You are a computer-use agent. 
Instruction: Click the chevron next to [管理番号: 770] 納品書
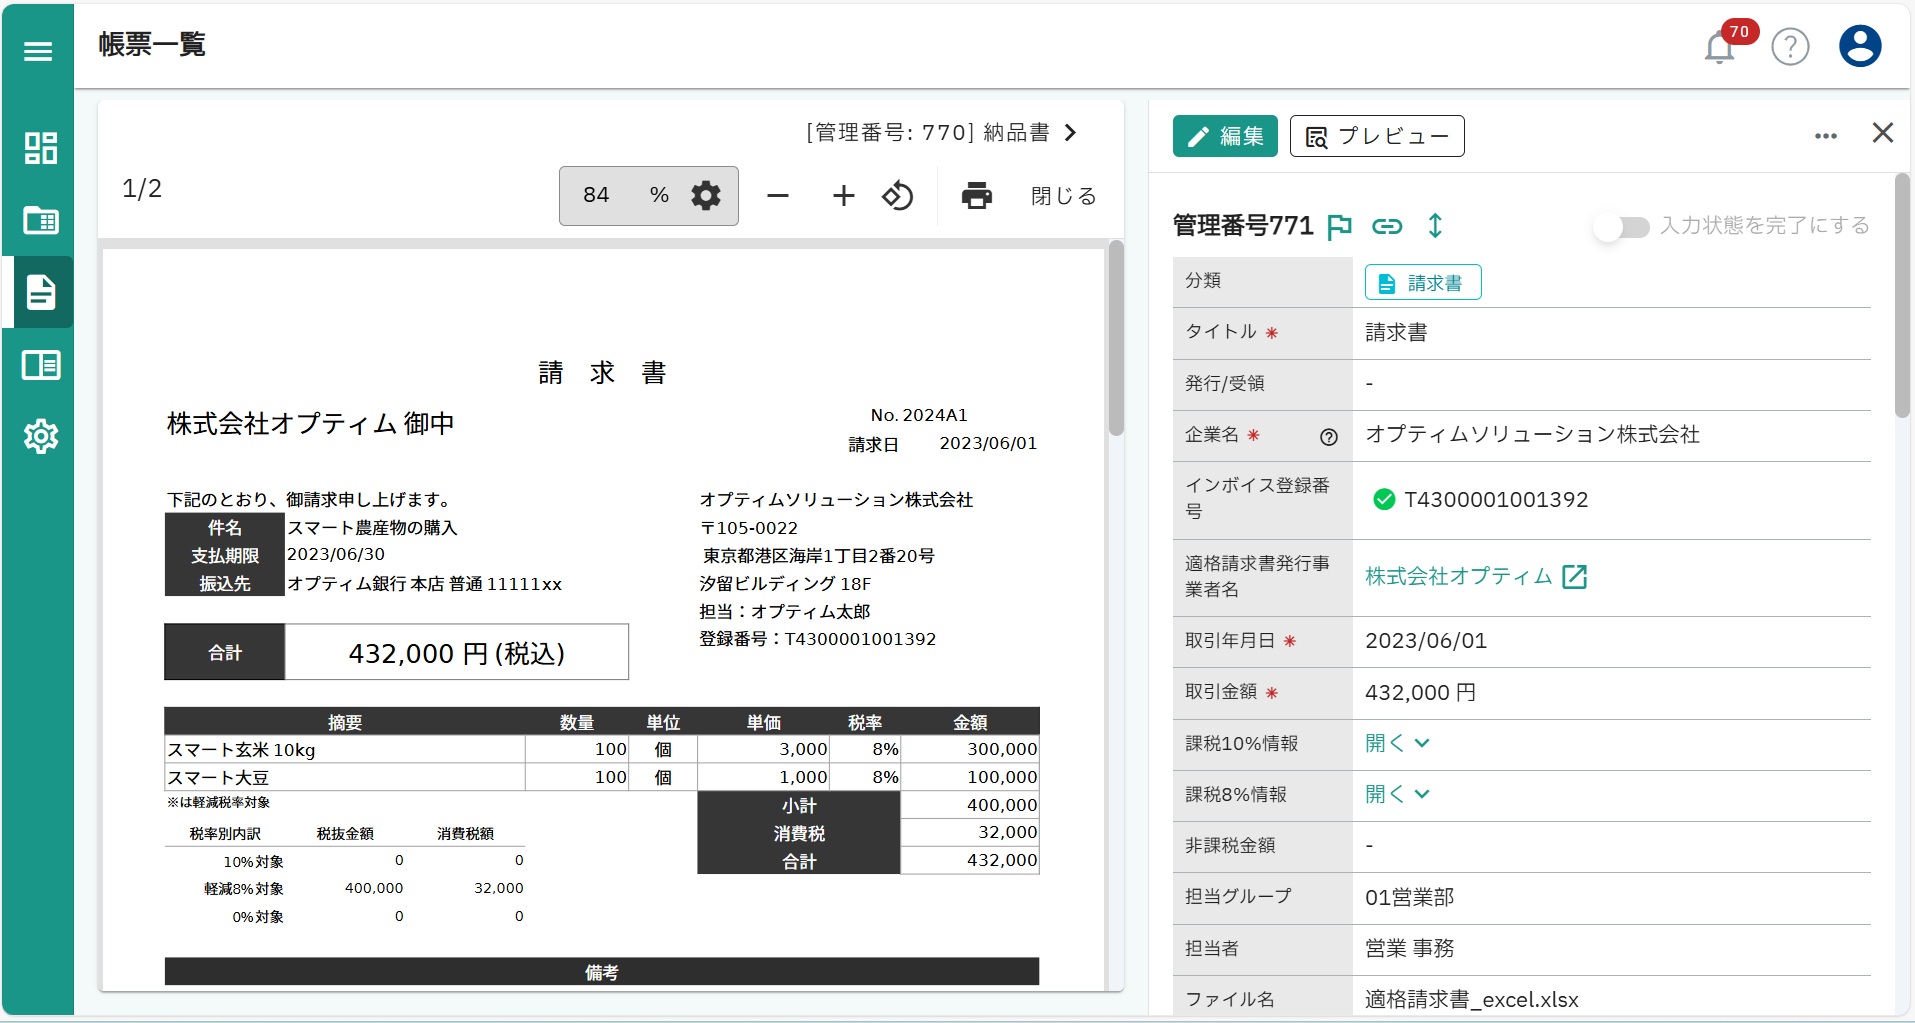(x=1070, y=132)
